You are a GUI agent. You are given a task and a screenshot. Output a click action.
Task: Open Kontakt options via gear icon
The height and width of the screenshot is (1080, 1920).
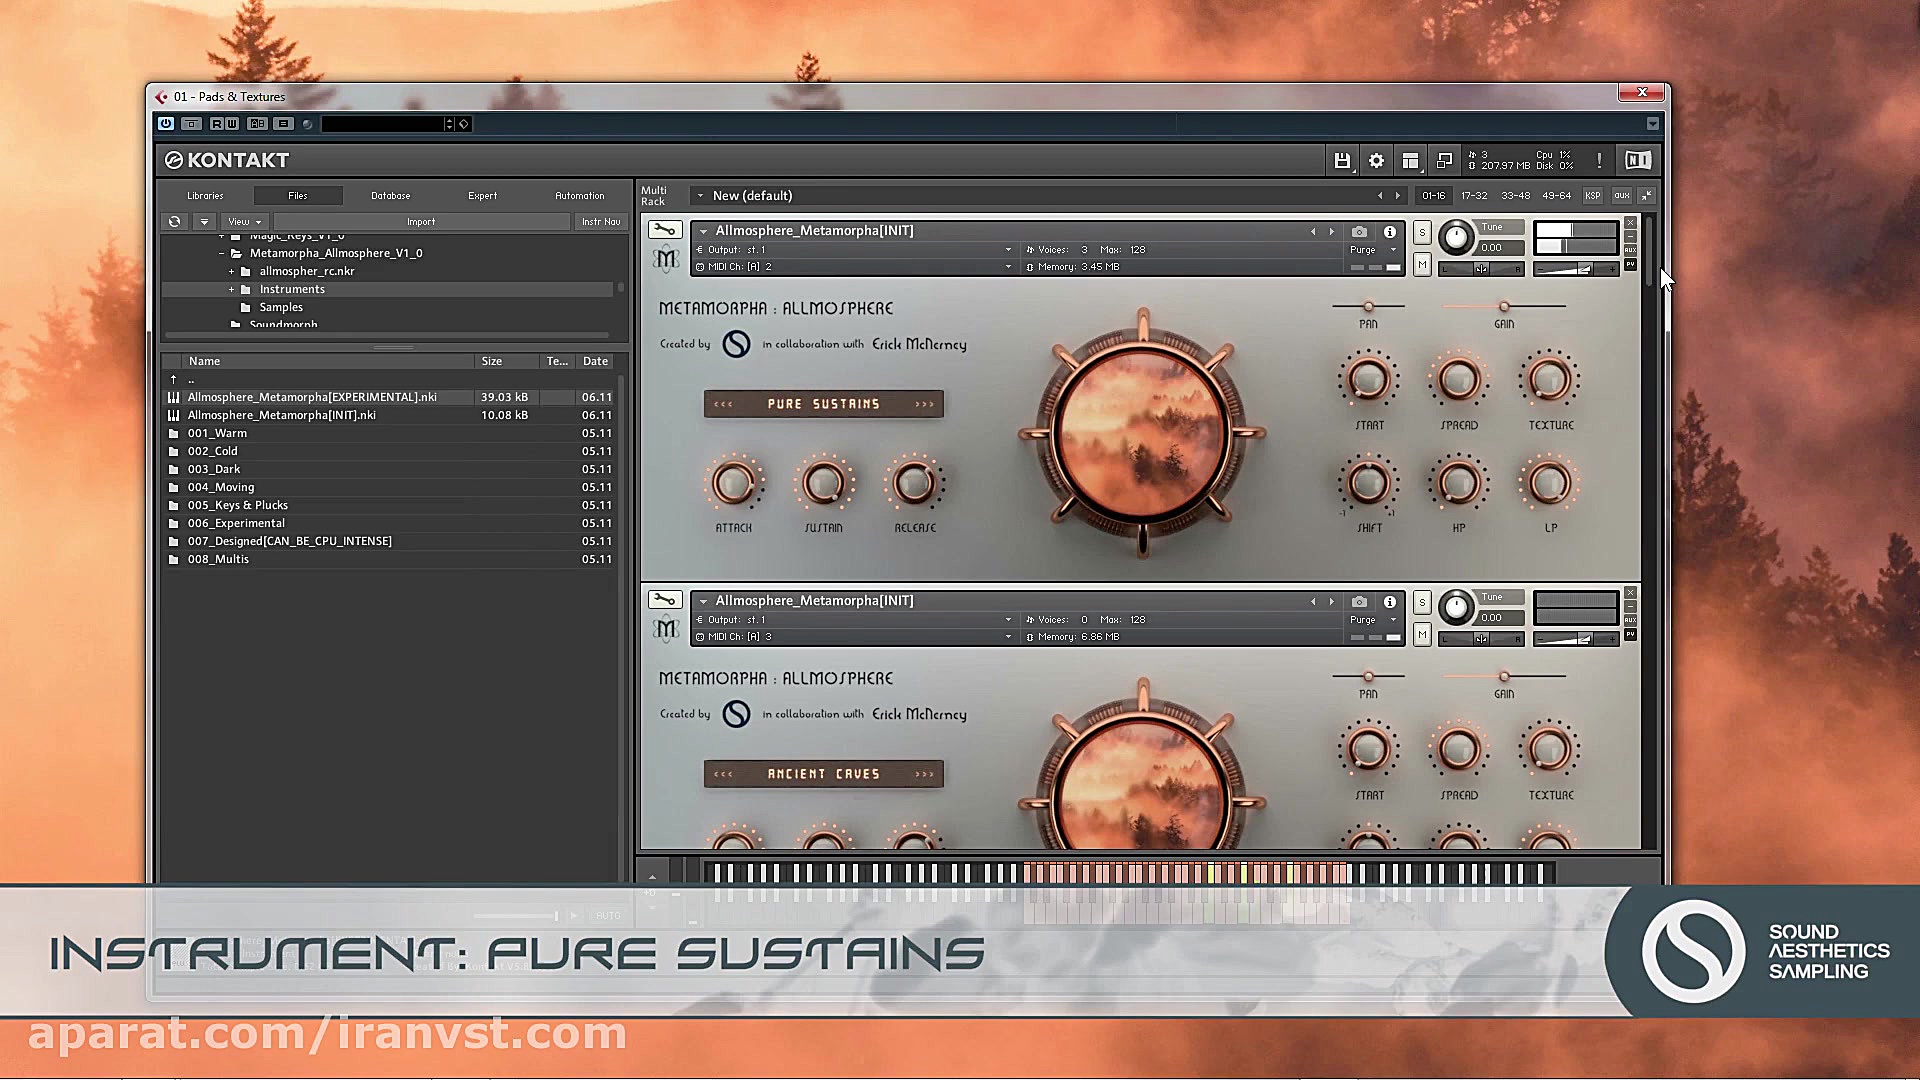[x=1376, y=160]
